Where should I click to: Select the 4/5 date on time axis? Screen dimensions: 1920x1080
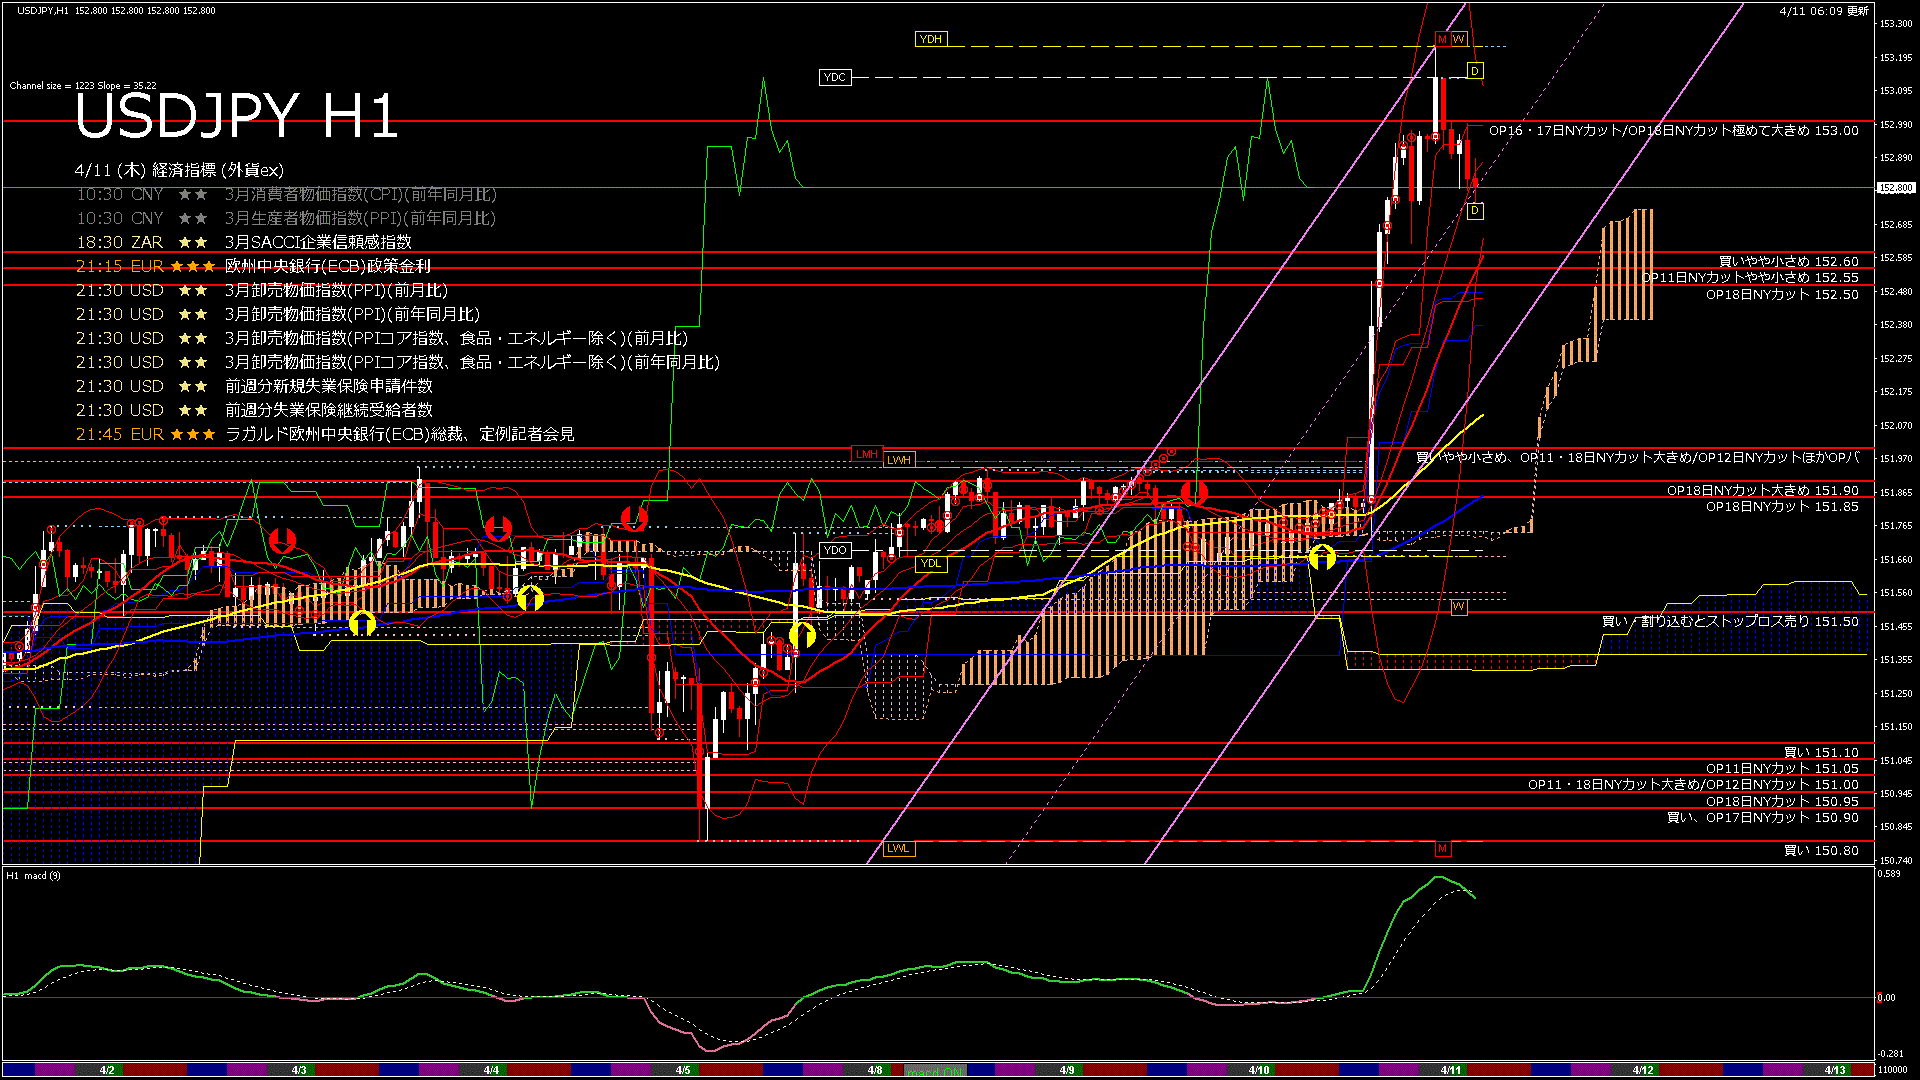[x=682, y=1070]
